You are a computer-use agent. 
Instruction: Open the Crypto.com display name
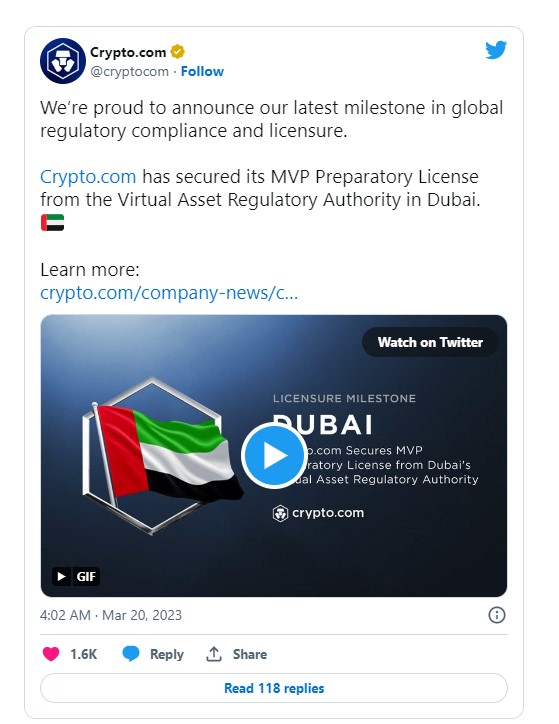point(128,52)
